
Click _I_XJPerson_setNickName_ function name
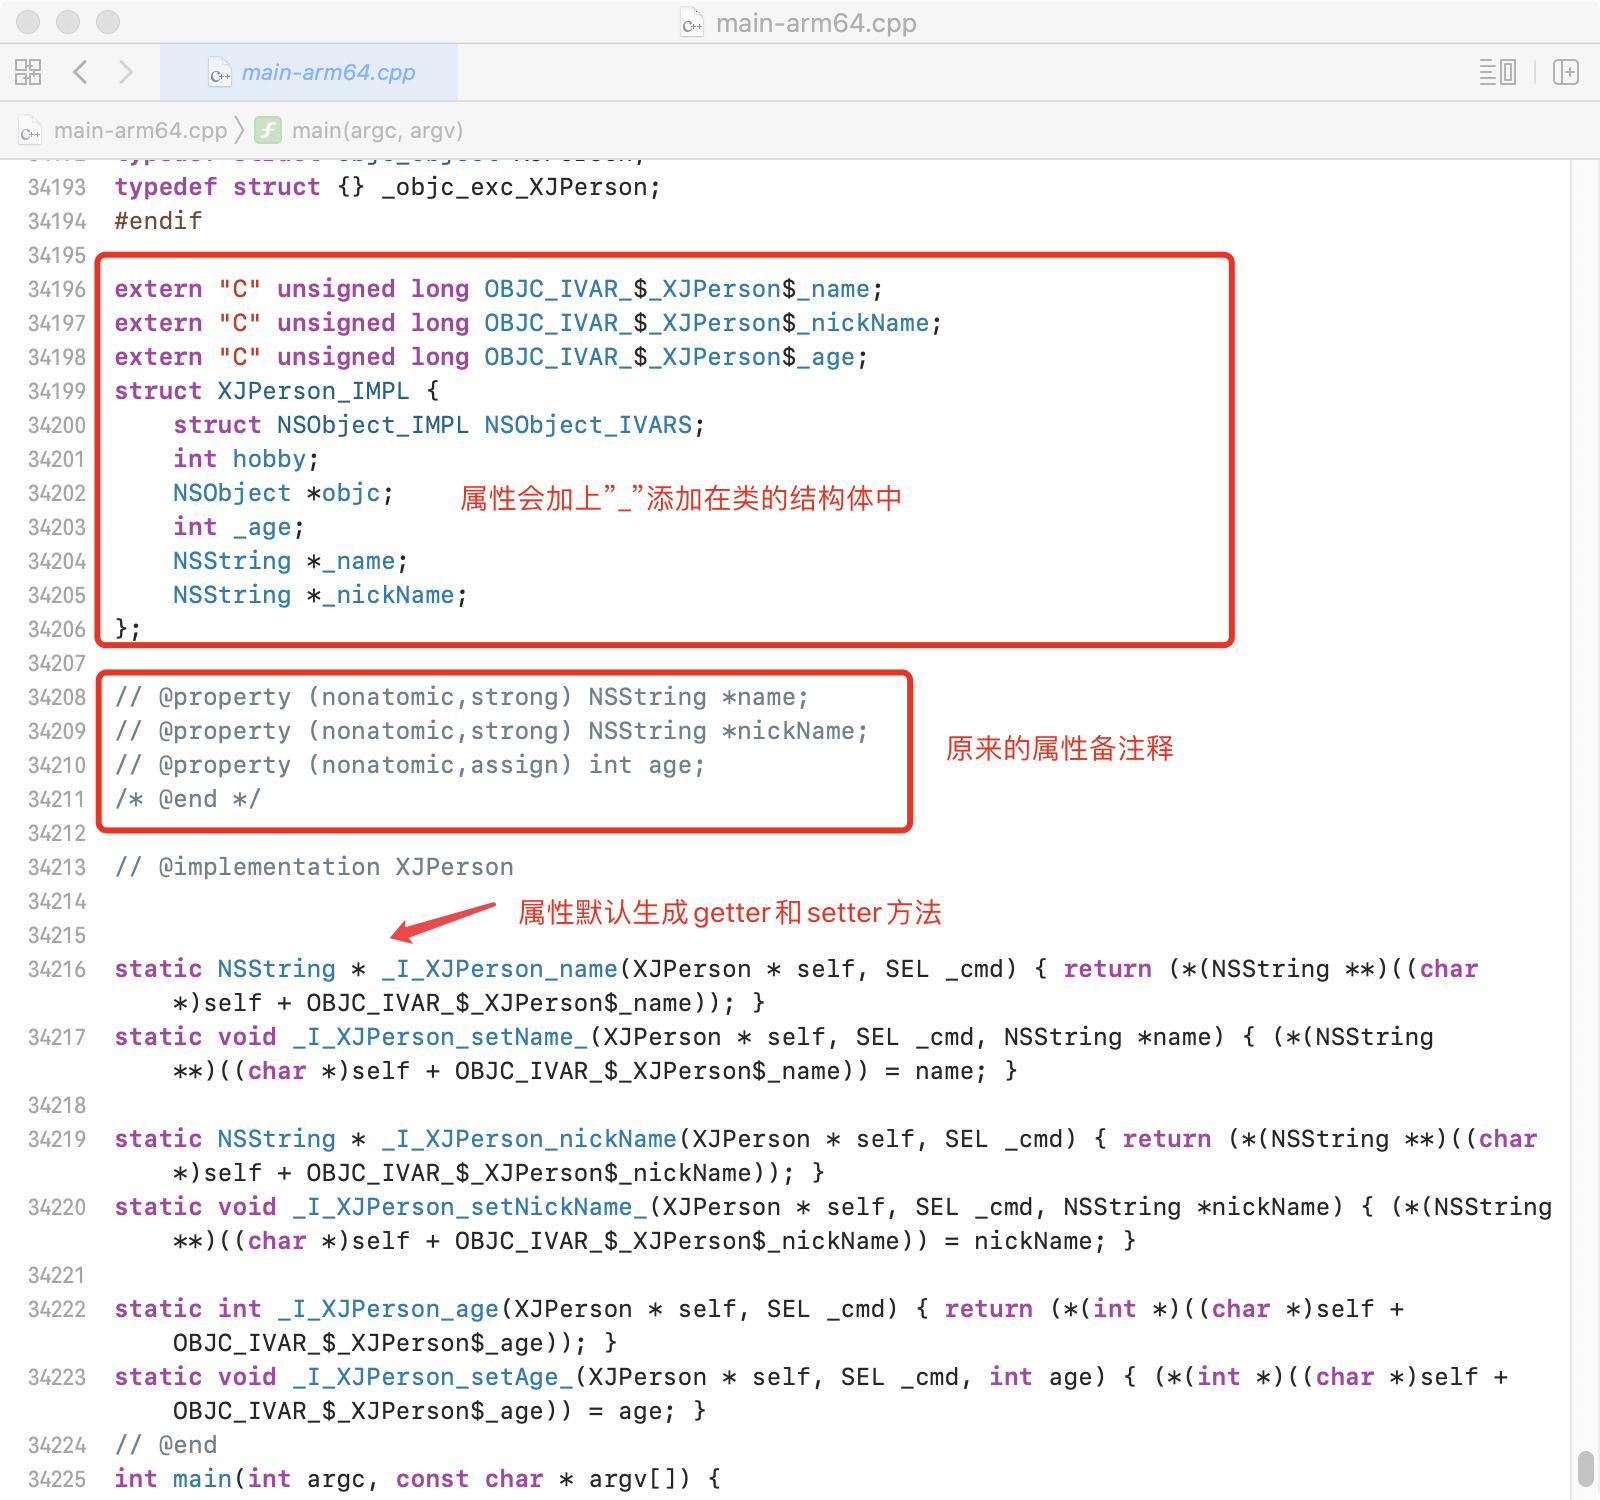470,1207
